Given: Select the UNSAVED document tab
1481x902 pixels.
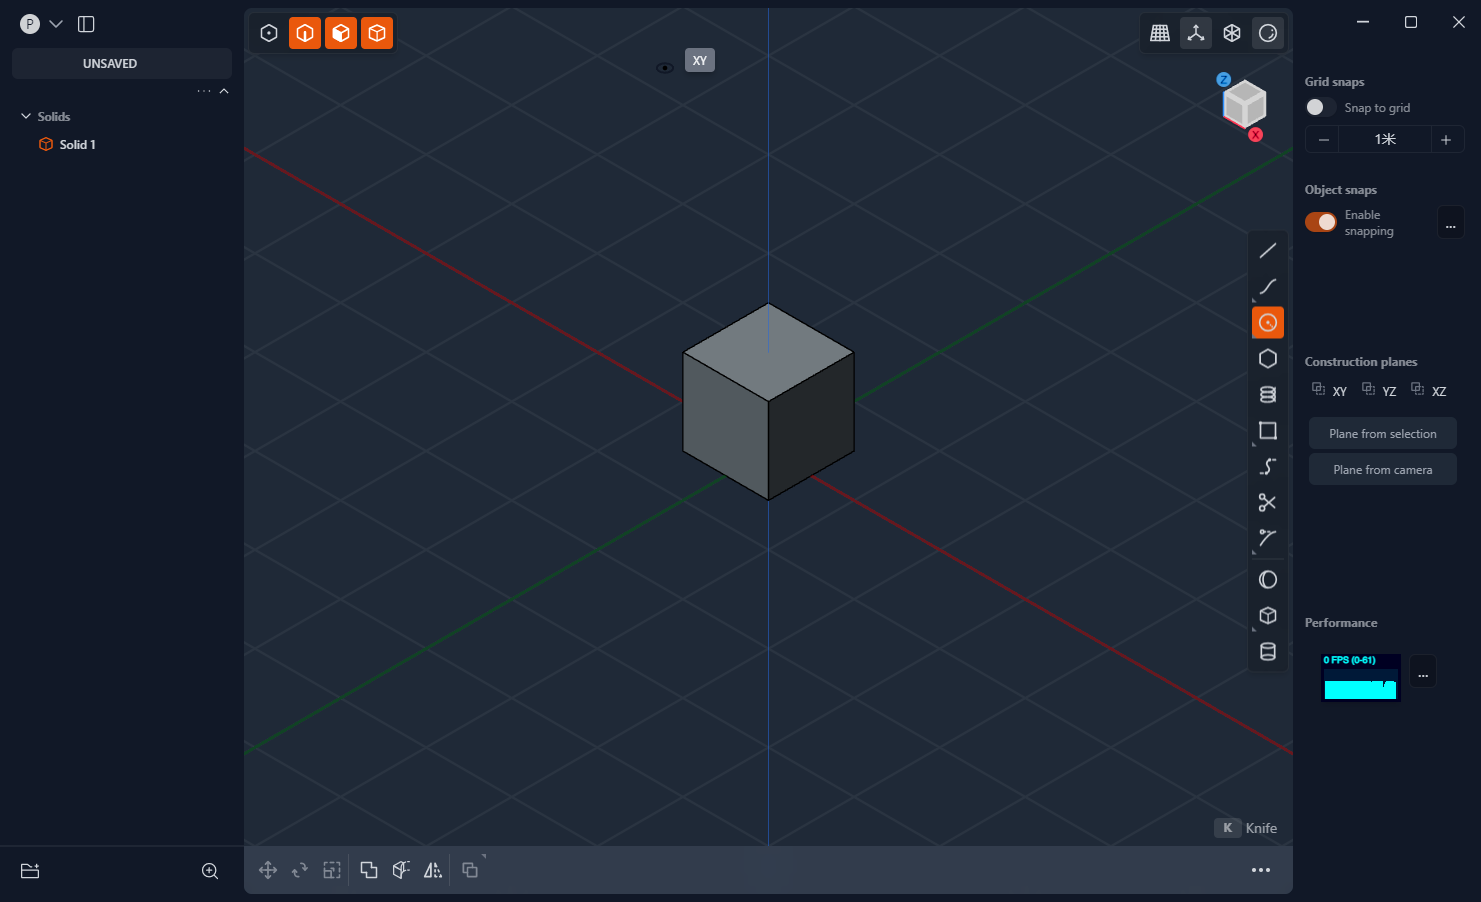Looking at the screenshot, I should pyautogui.click(x=122, y=63).
